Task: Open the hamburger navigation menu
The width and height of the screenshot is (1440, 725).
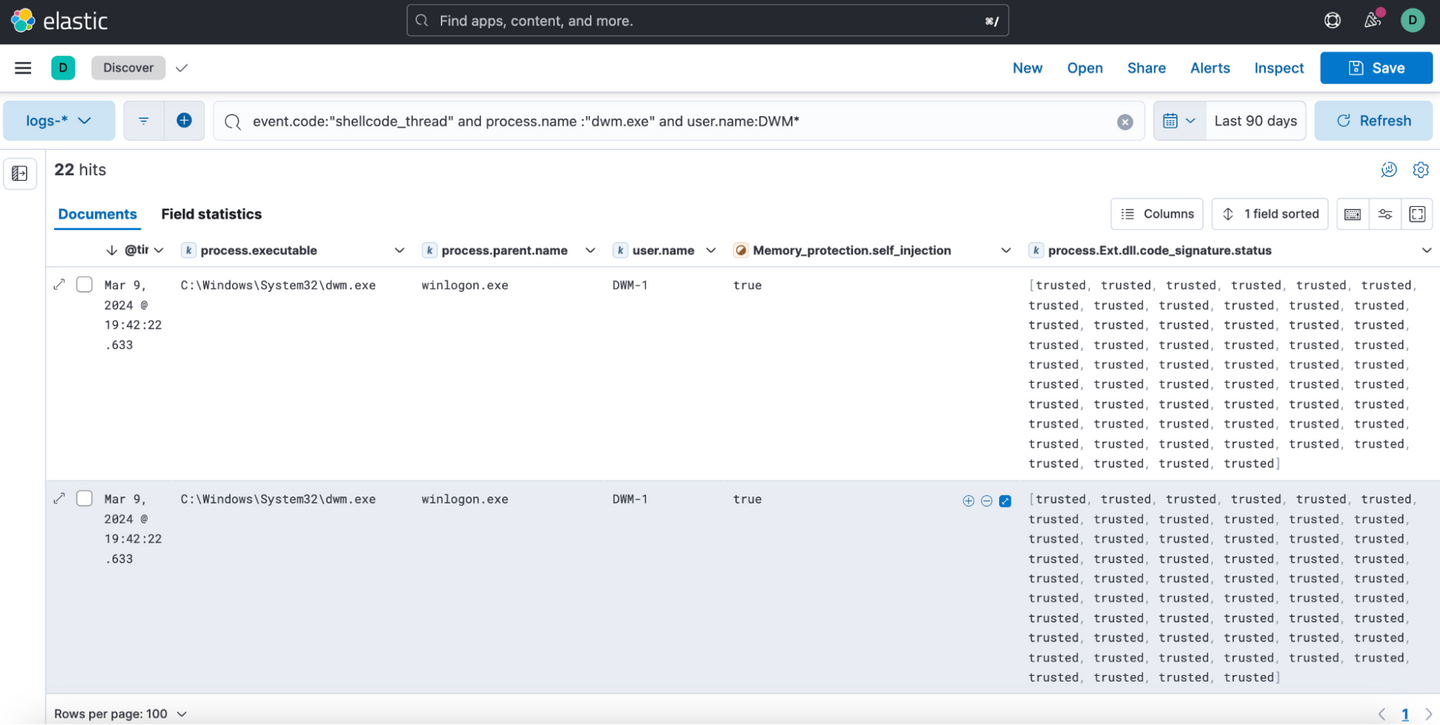Action: (23, 68)
